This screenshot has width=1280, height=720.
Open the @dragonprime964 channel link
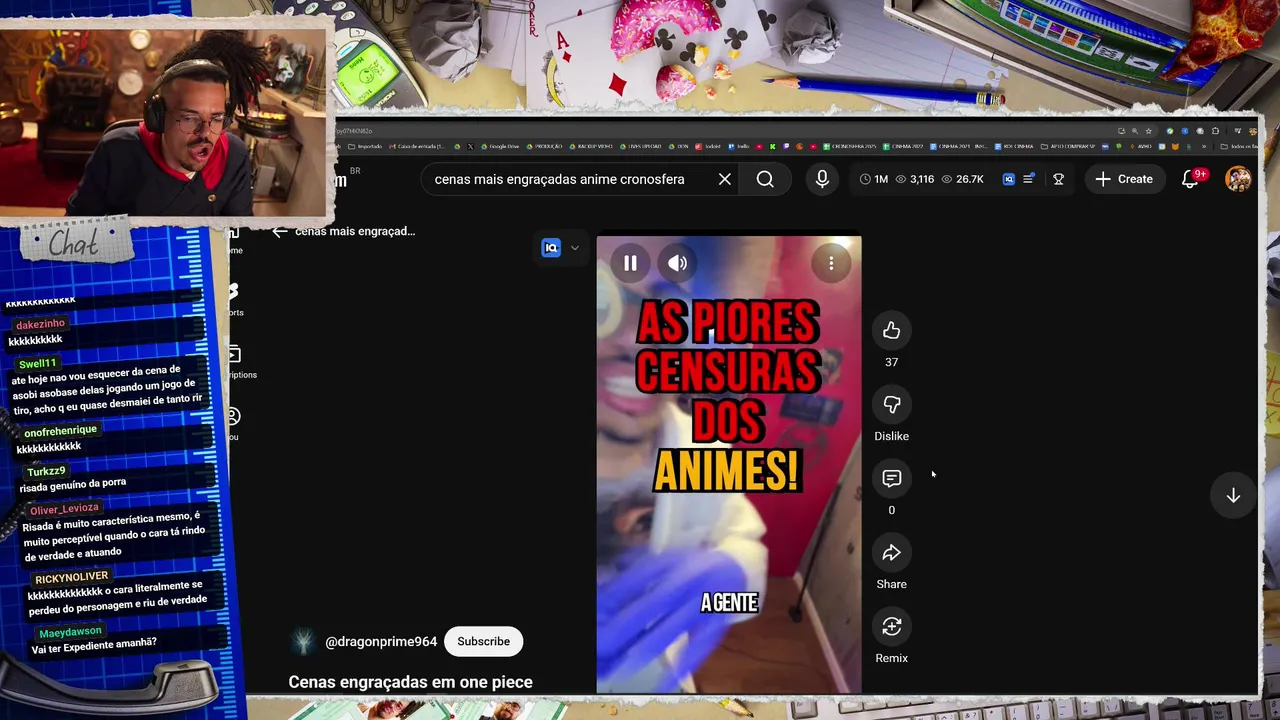381,642
